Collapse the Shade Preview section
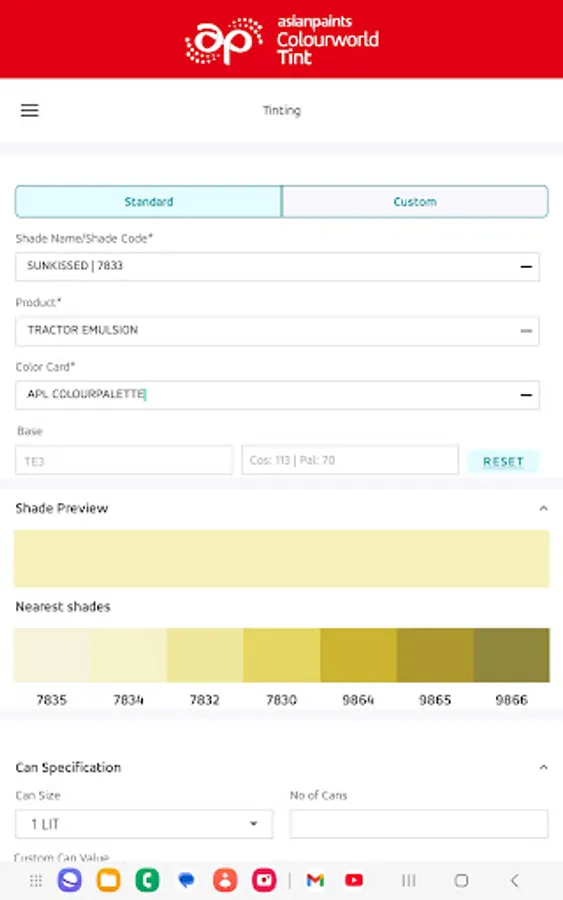 (x=543, y=509)
